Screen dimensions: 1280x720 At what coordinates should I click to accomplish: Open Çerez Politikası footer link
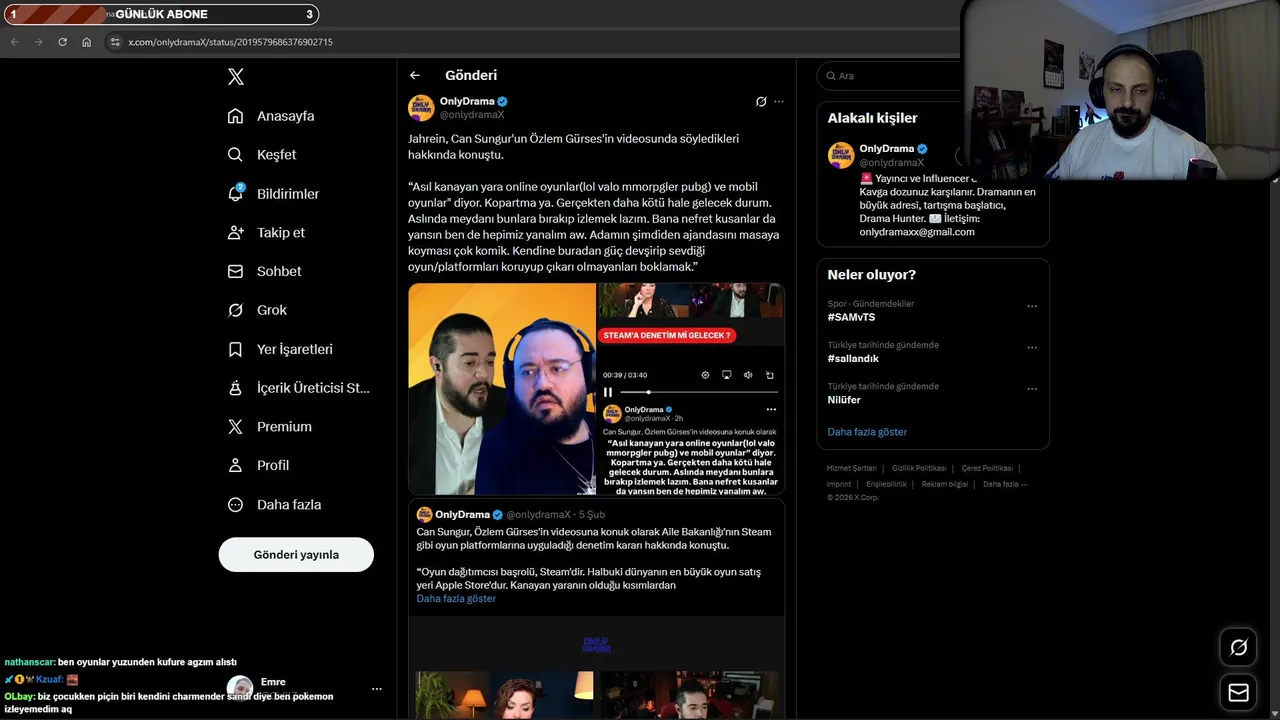[987, 468]
